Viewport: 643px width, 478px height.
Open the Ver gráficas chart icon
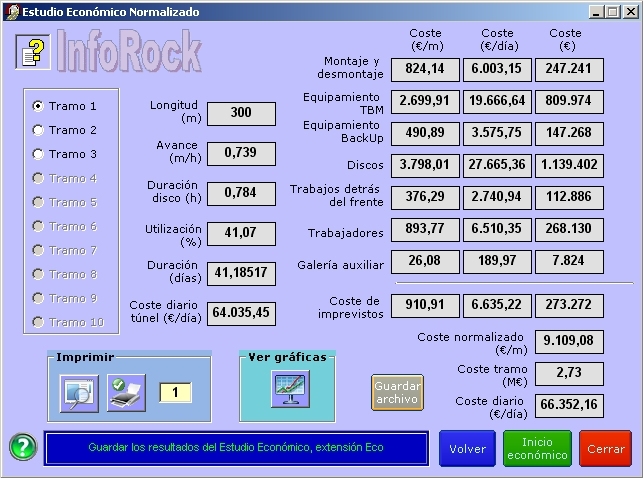click(x=289, y=388)
